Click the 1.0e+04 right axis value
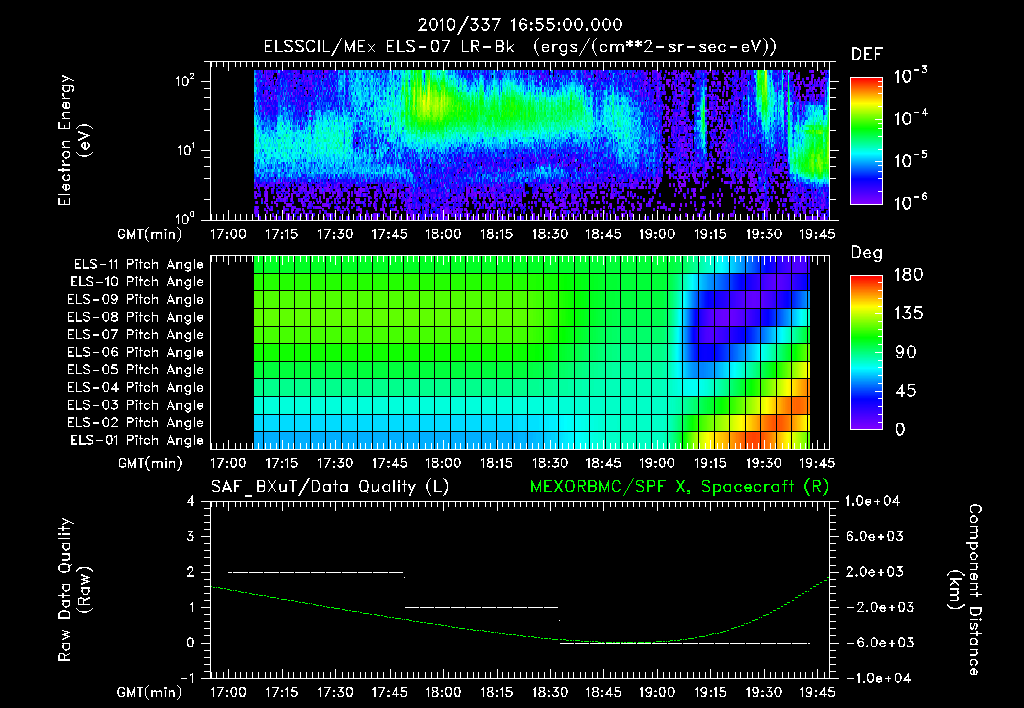Viewport: 1024px width, 708px height. pyautogui.click(x=872, y=501)
